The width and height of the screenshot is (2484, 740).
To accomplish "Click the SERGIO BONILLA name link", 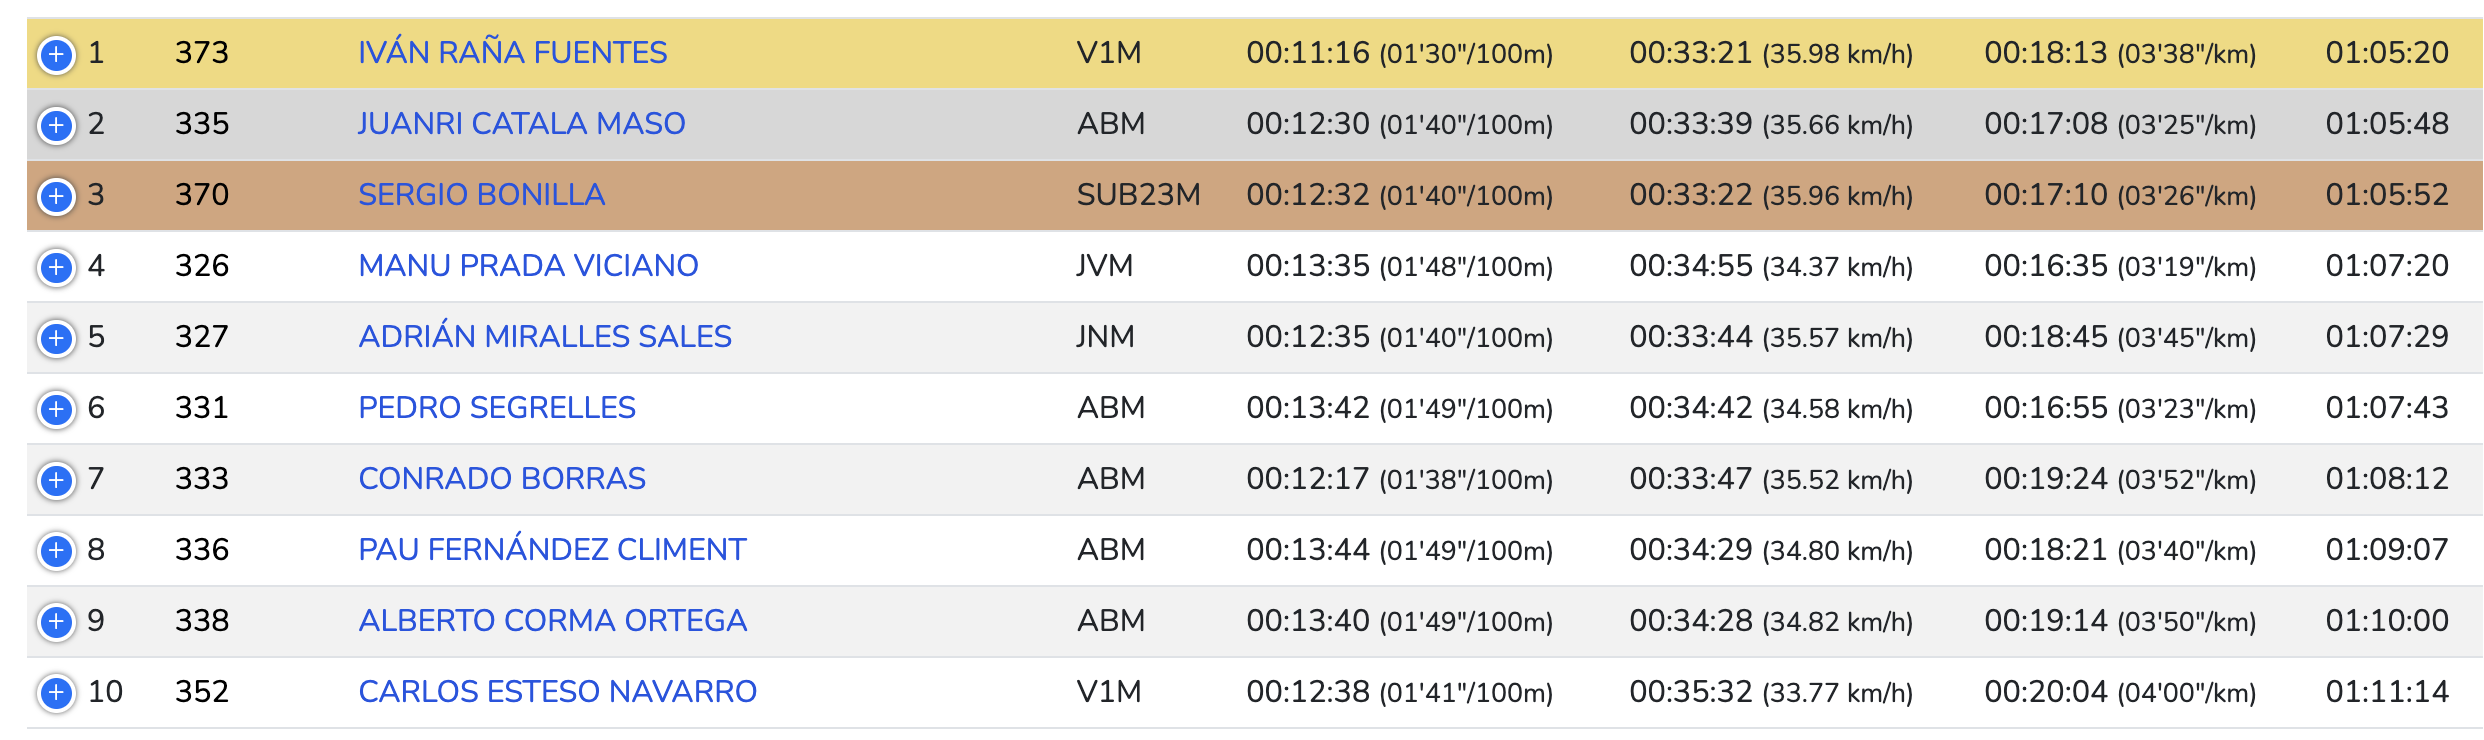I will [x=481, y=194].
